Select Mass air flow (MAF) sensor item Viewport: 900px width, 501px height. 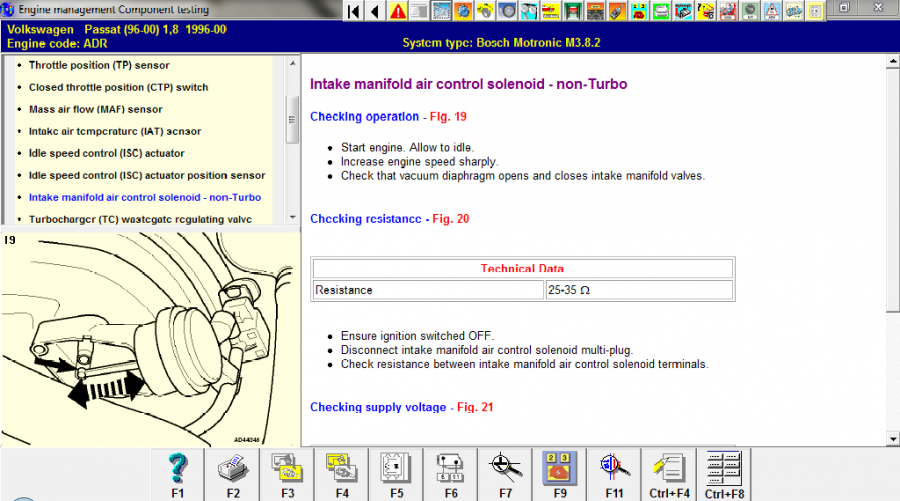click(95, 109)
